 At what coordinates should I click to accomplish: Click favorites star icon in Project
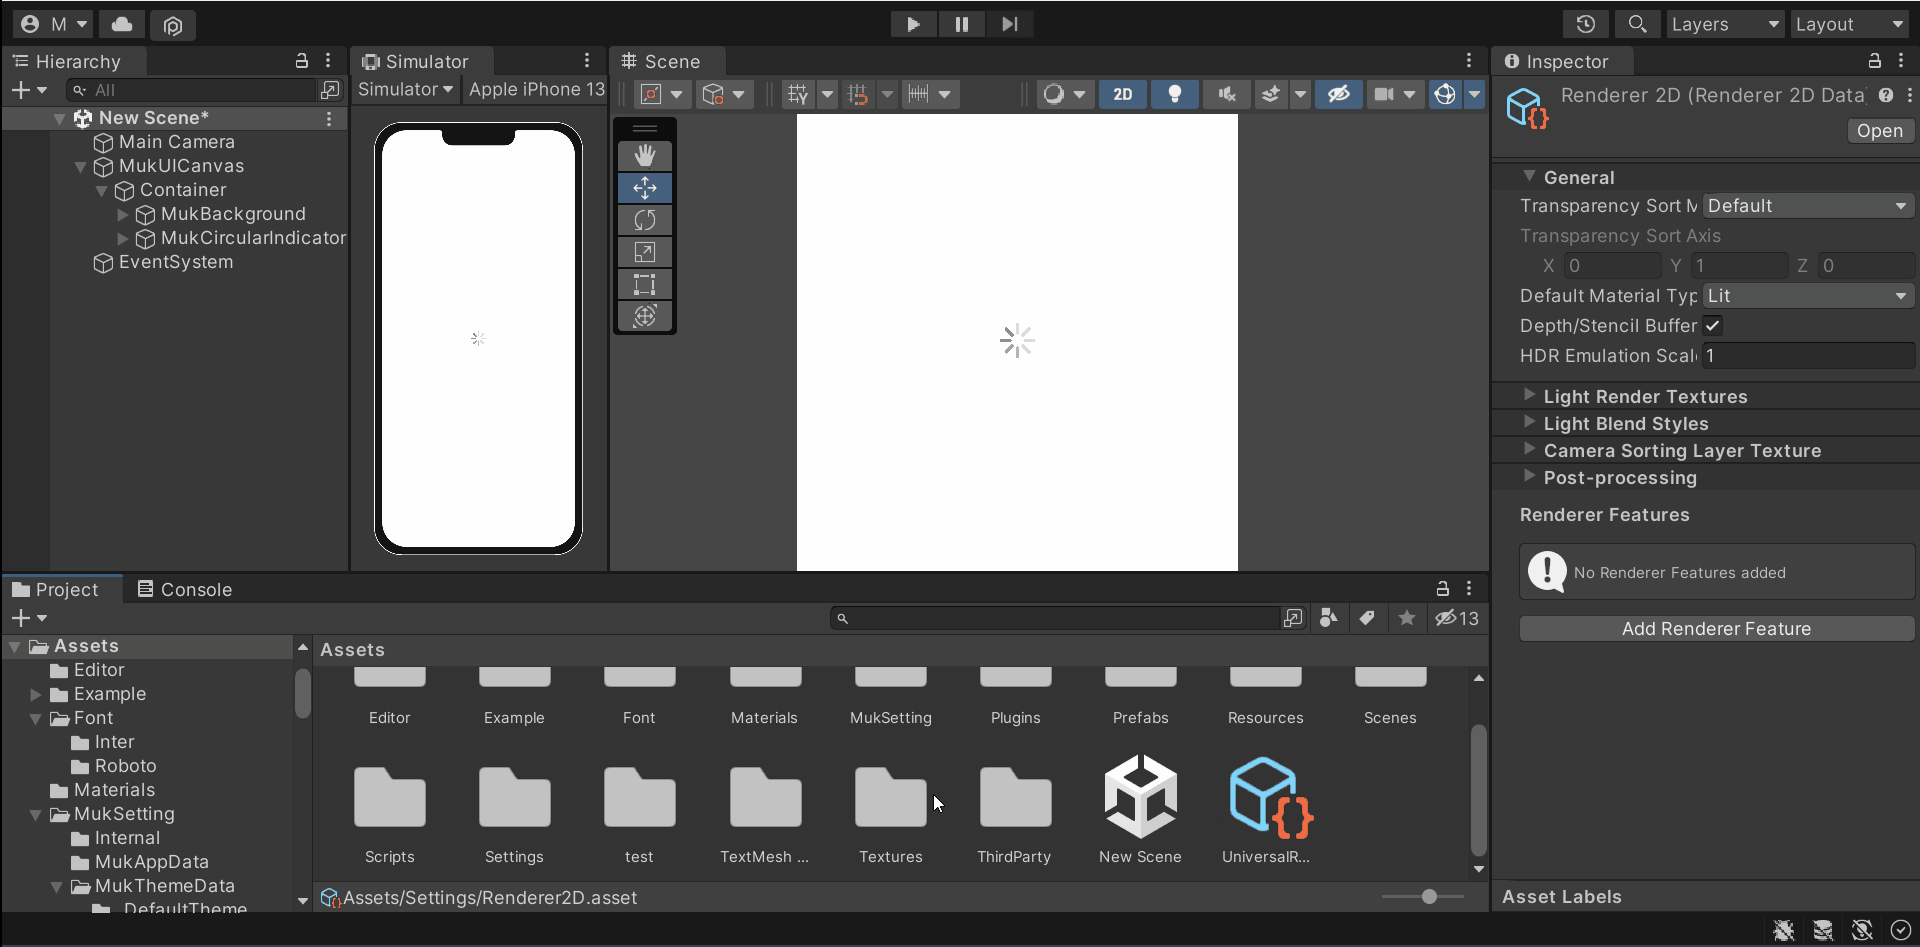[x=1407, y=618]
